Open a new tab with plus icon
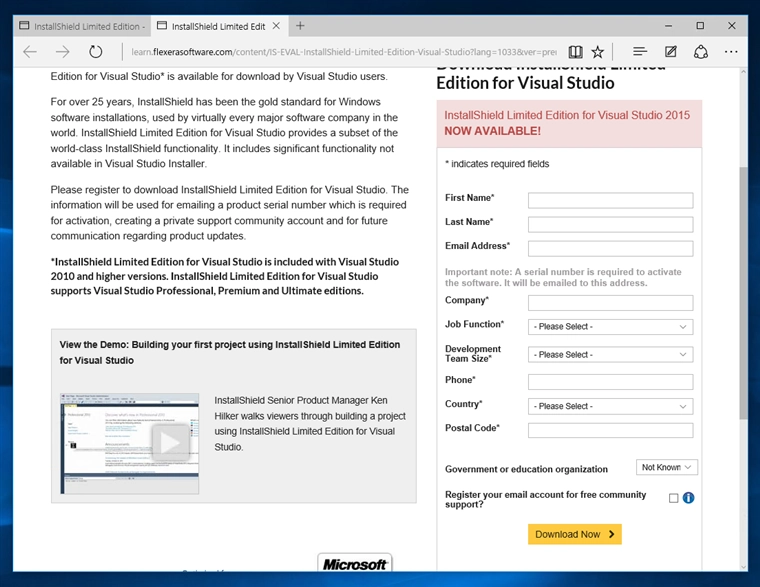The height and width of the screenshot is (587, 760). (300, 26)
